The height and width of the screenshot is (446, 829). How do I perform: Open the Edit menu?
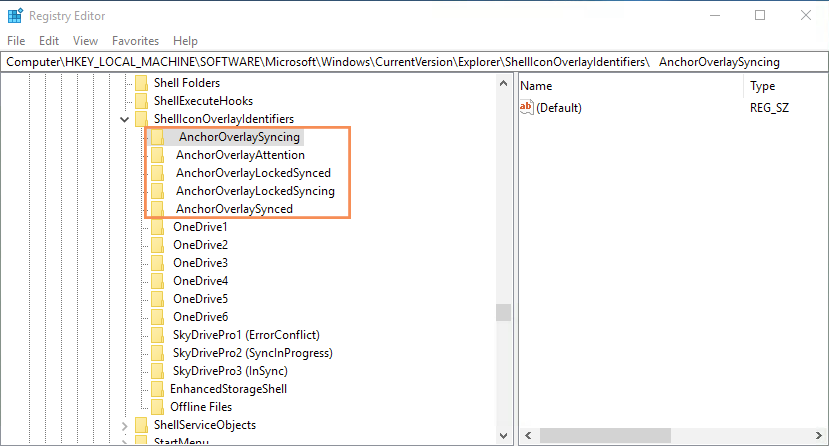pos(49,41)
